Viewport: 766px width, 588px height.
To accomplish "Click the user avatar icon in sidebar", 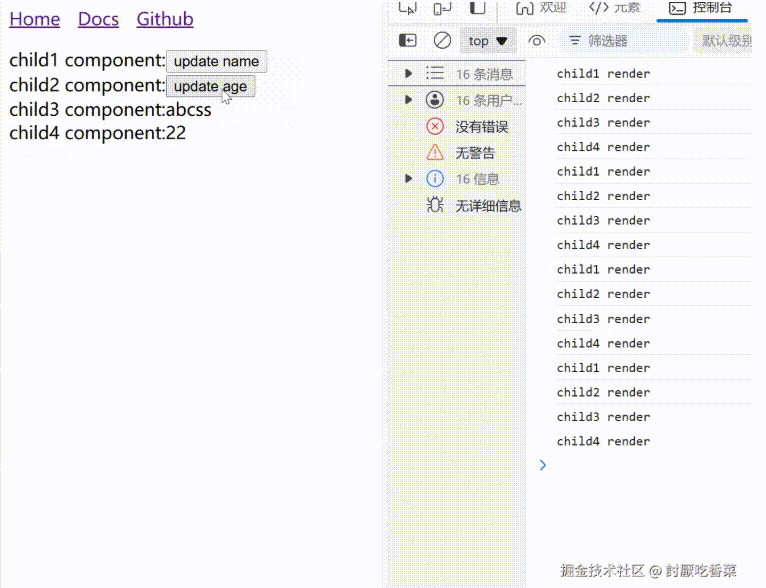I will coord(435,100).
